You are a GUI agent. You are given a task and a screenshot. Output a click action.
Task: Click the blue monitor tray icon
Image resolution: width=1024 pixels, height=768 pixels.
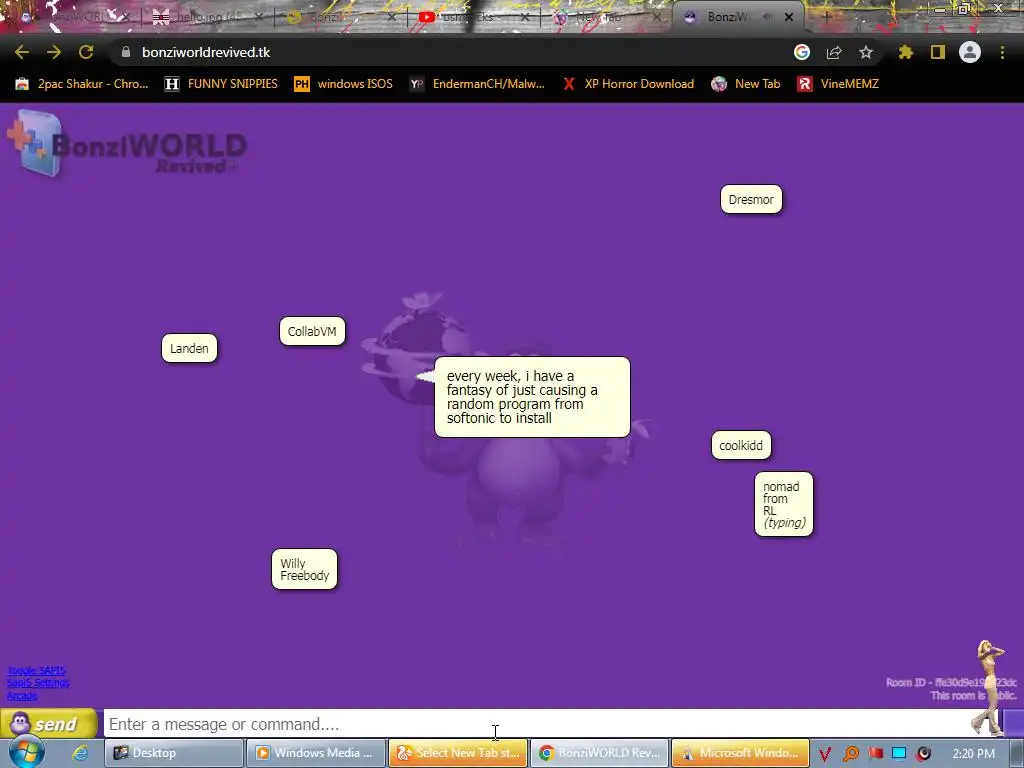point(899,753)
